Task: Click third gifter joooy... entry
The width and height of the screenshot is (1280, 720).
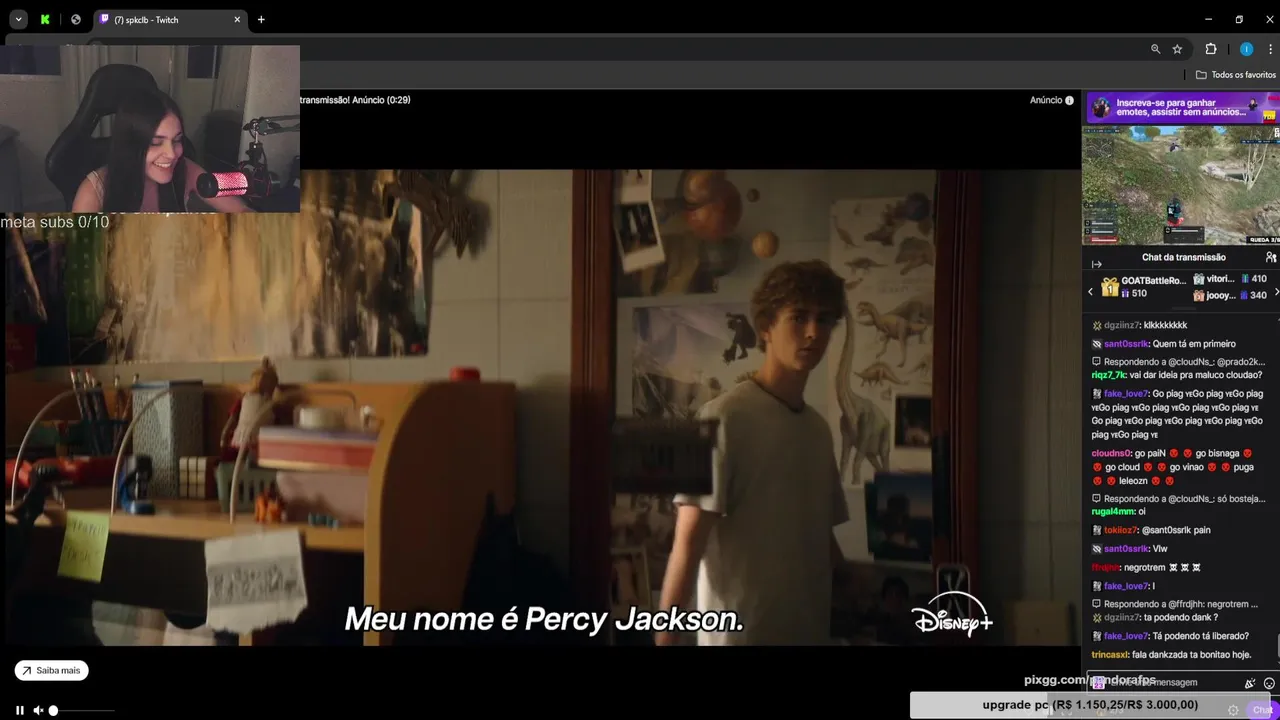Action: point(1230,295)
